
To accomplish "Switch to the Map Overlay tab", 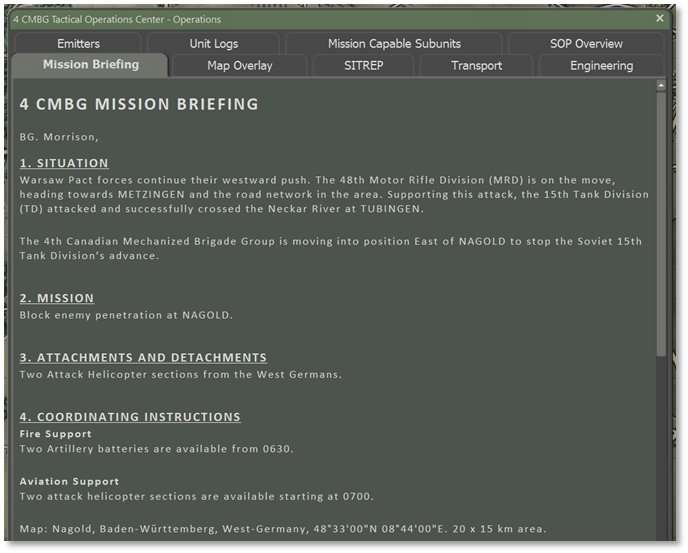I will pos(239,66).
